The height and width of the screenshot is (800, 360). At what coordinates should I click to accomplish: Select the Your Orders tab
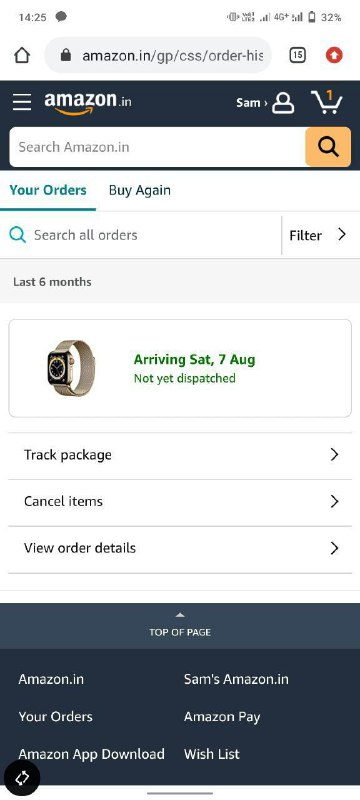point(48,190)
